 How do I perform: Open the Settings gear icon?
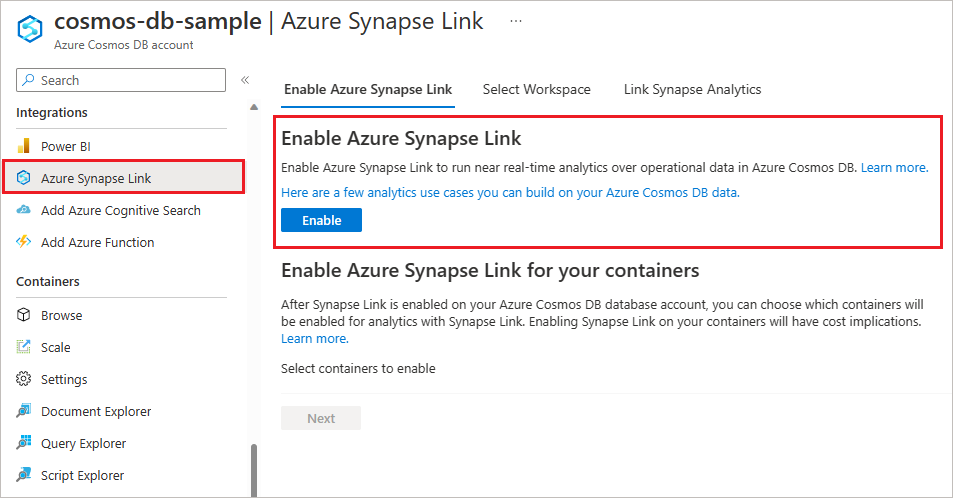[x=24, y=379]
